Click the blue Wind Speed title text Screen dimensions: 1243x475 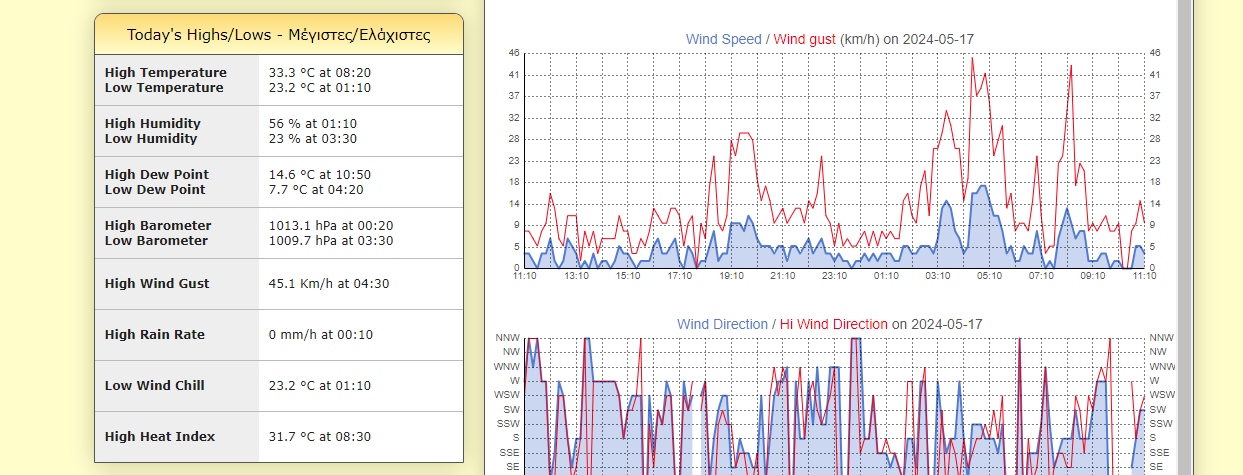pyautogui.click(x=723, y=39)
